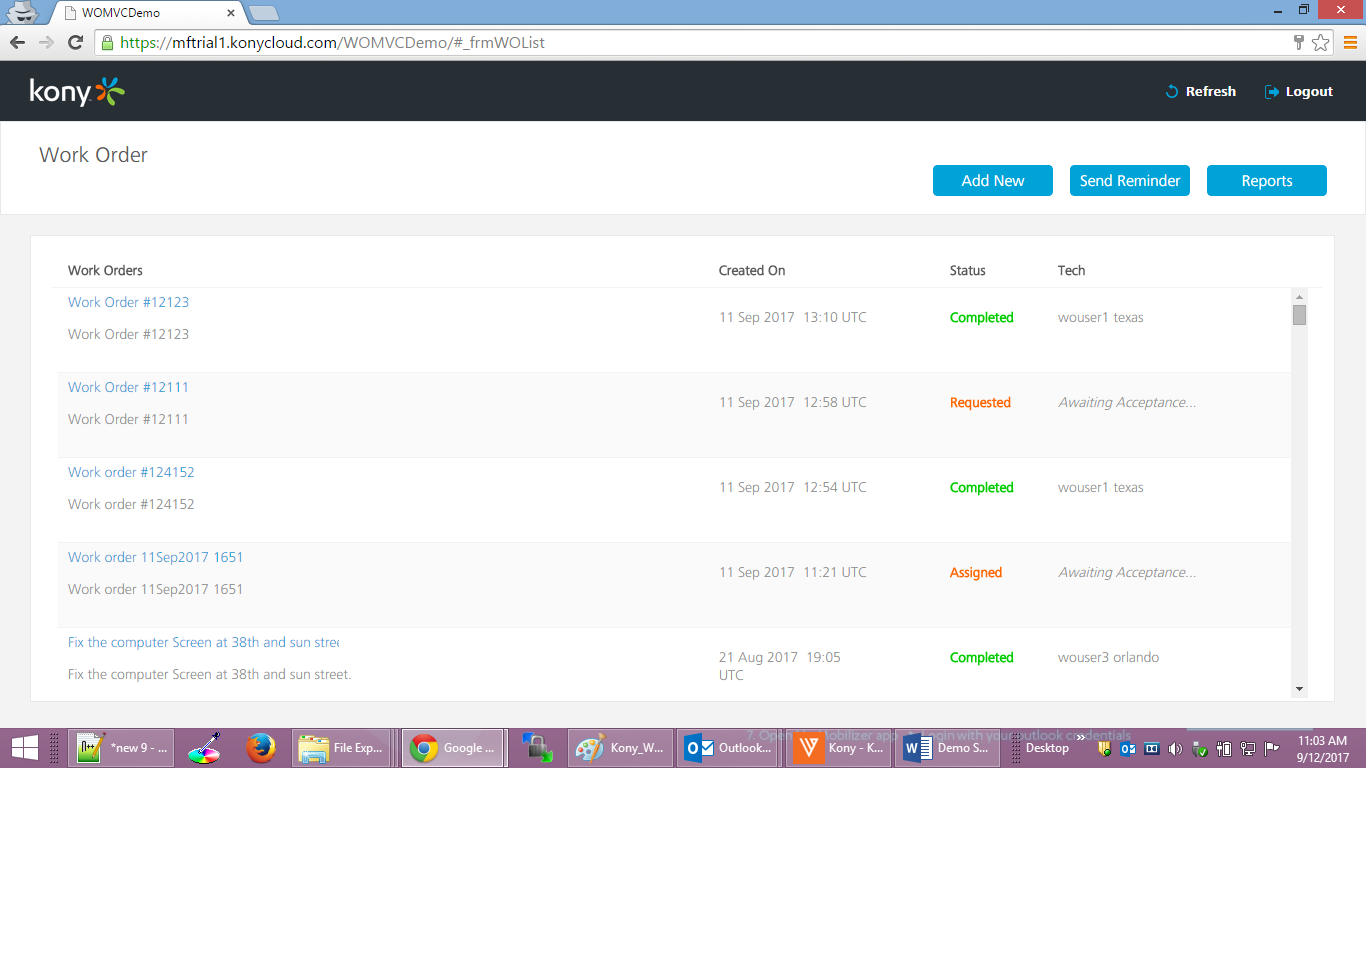Click the Windows Start button
The width and height of the screenshot is (1366, 974).
[x=23, y=747]
